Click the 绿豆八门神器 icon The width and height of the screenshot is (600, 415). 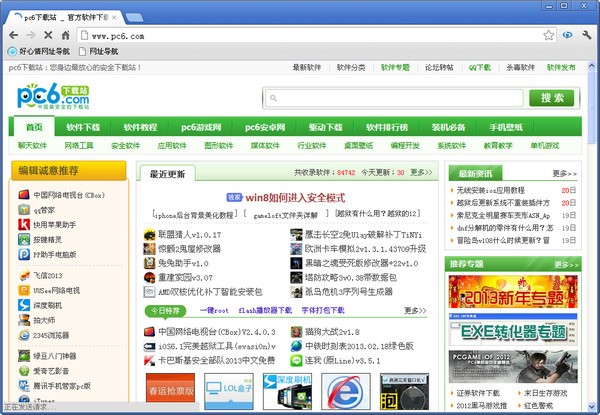[24, 356]
